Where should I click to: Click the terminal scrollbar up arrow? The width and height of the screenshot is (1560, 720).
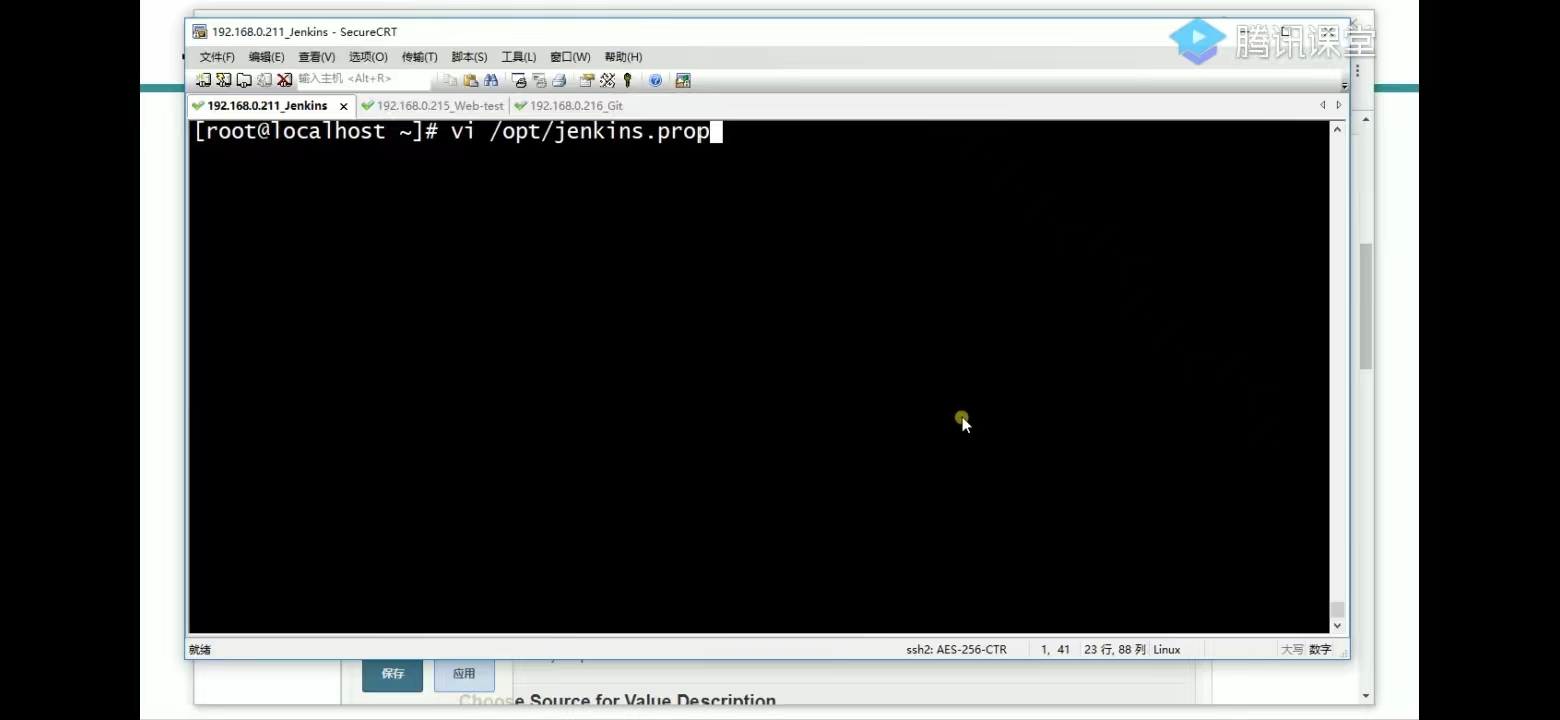(x=1338, y=130)
